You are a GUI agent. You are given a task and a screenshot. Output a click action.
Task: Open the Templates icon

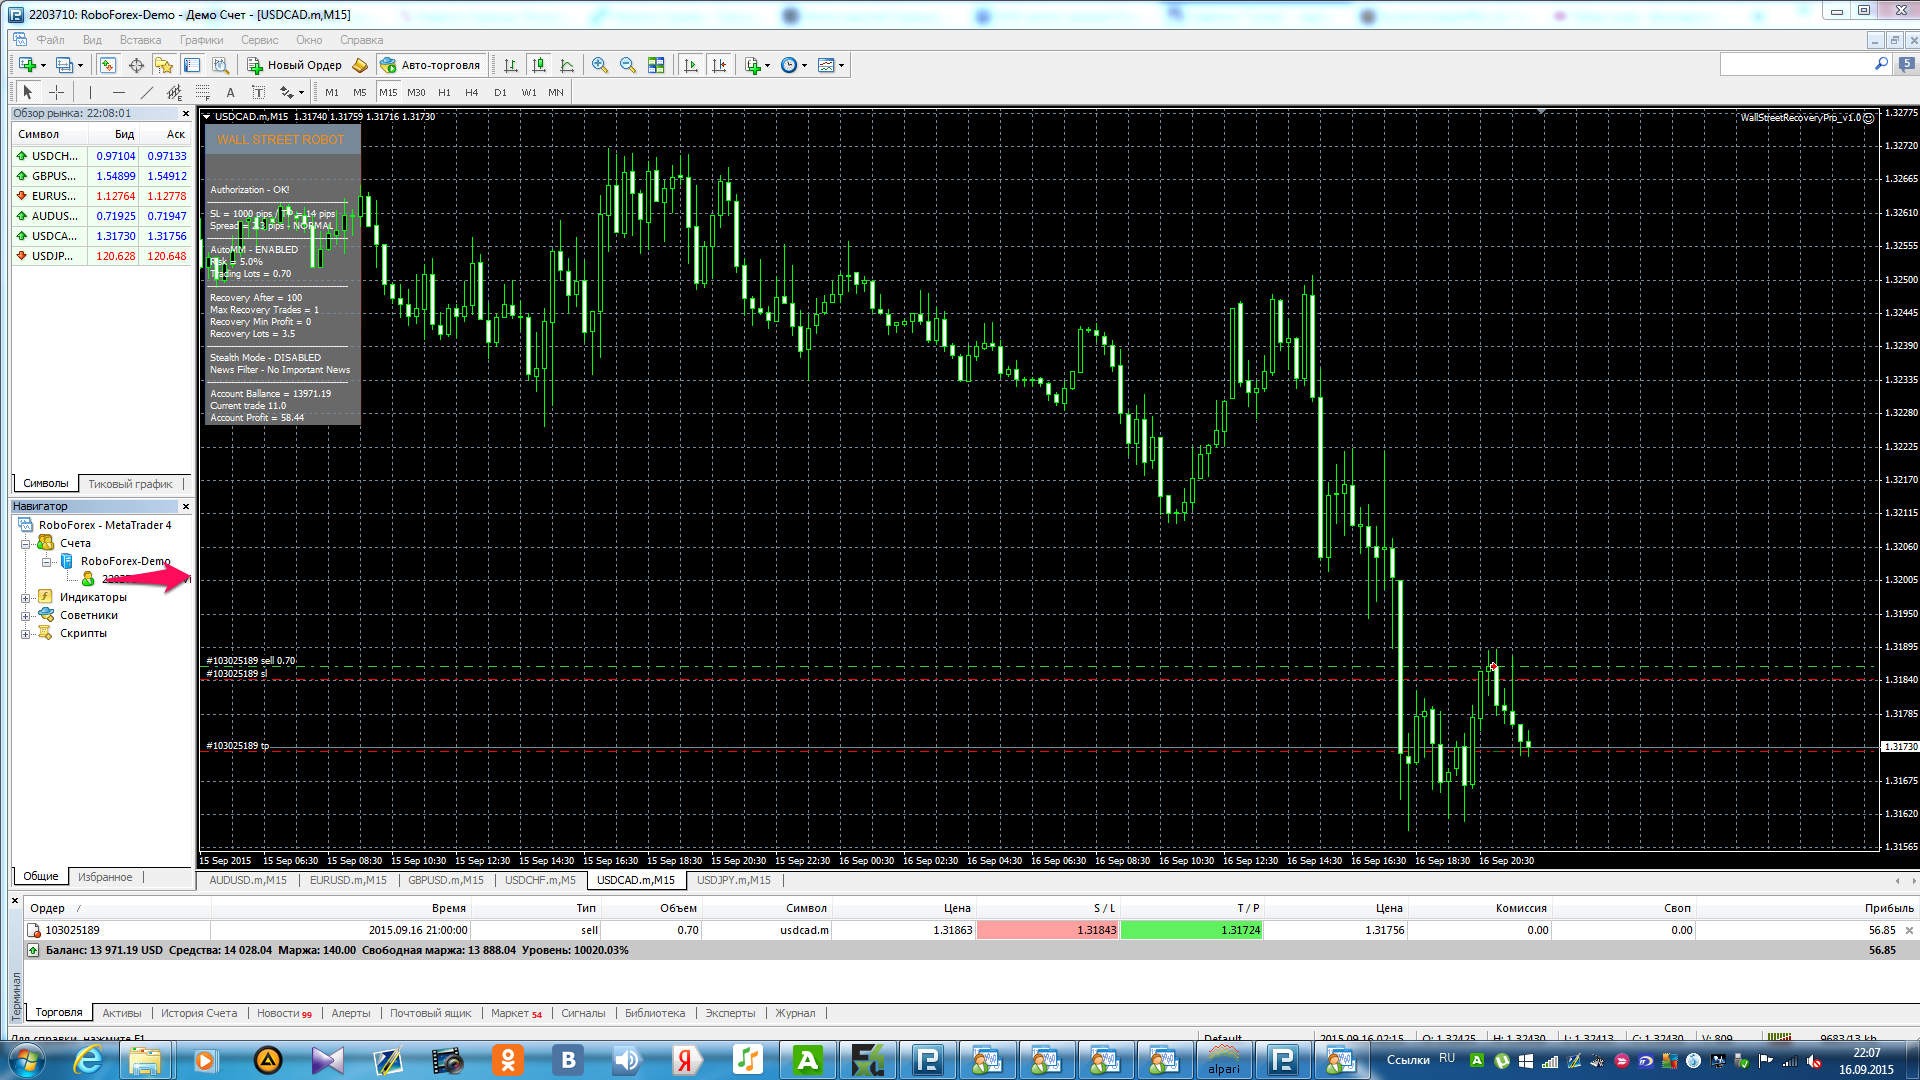pyautogui.click(x=826, y=65)
